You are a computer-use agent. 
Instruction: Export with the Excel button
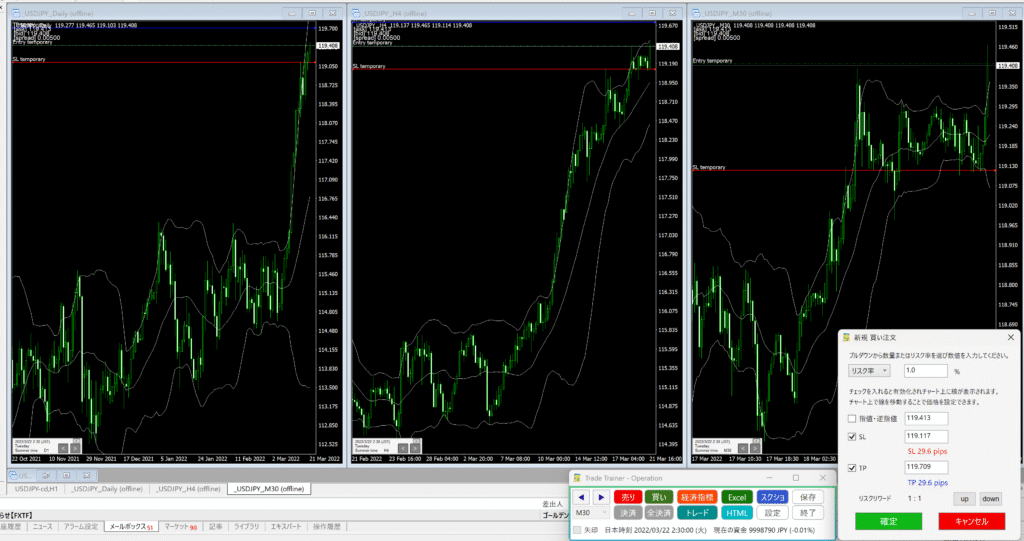click(x=737, y=497)
